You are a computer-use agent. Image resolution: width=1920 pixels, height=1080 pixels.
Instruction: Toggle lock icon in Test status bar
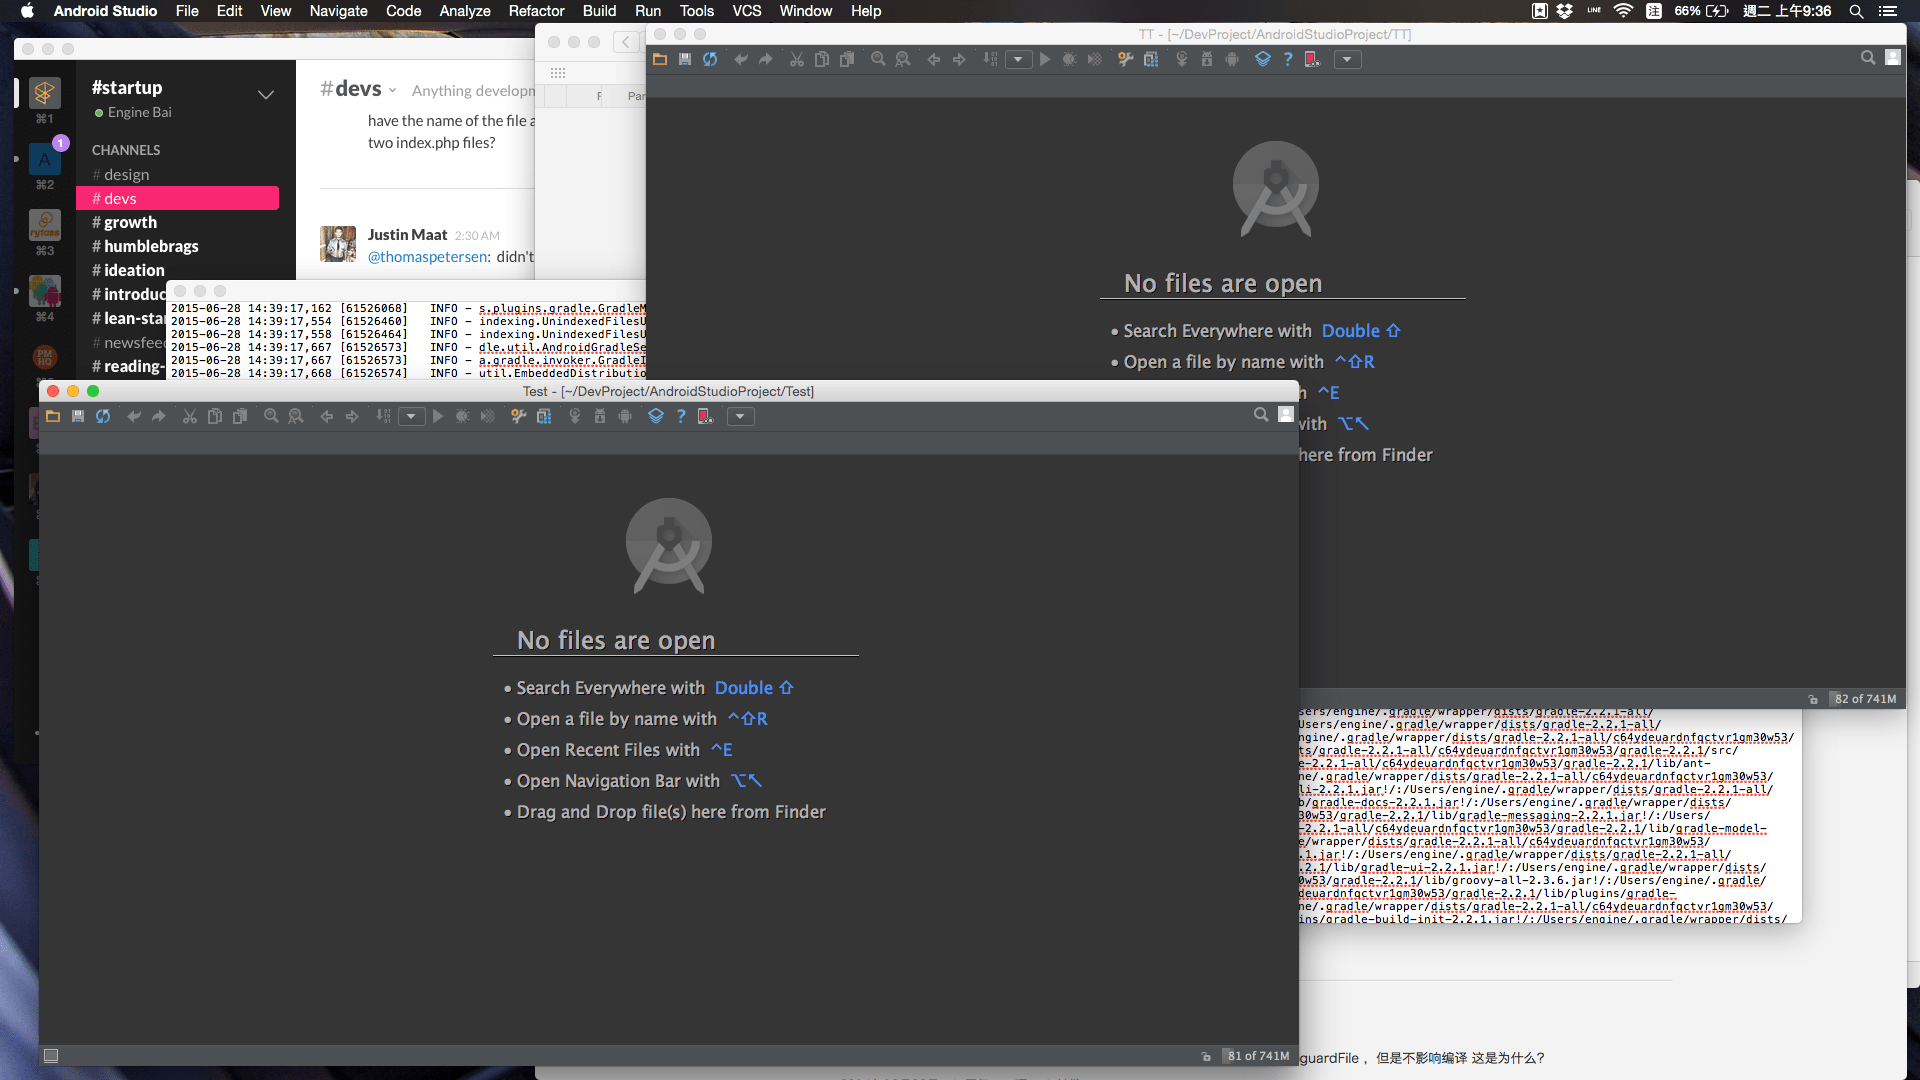point(1206,1056)
